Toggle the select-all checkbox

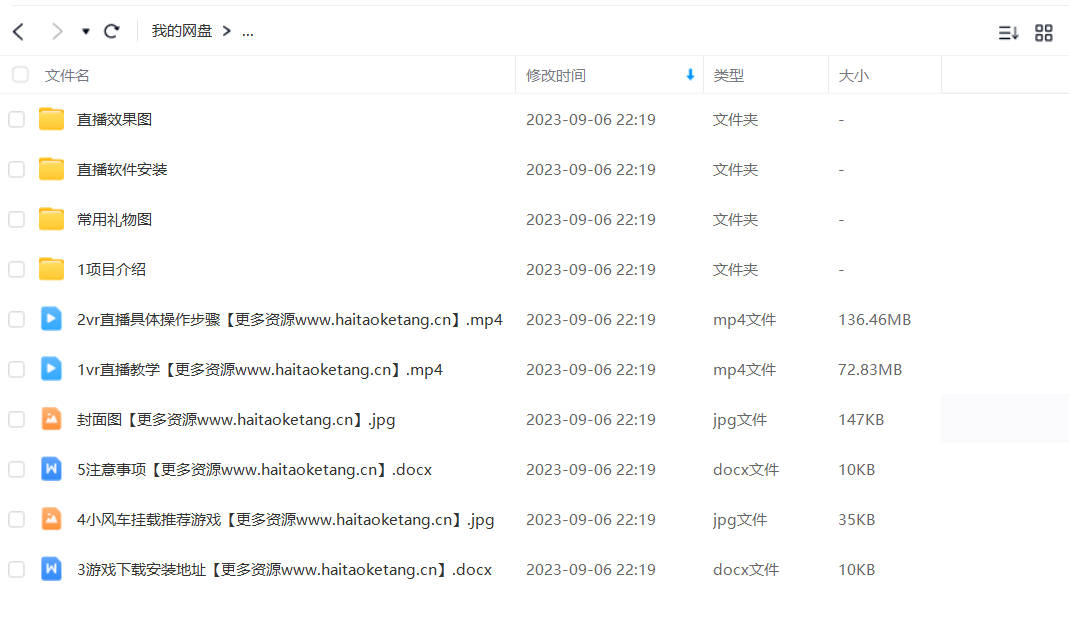(20, 74)
